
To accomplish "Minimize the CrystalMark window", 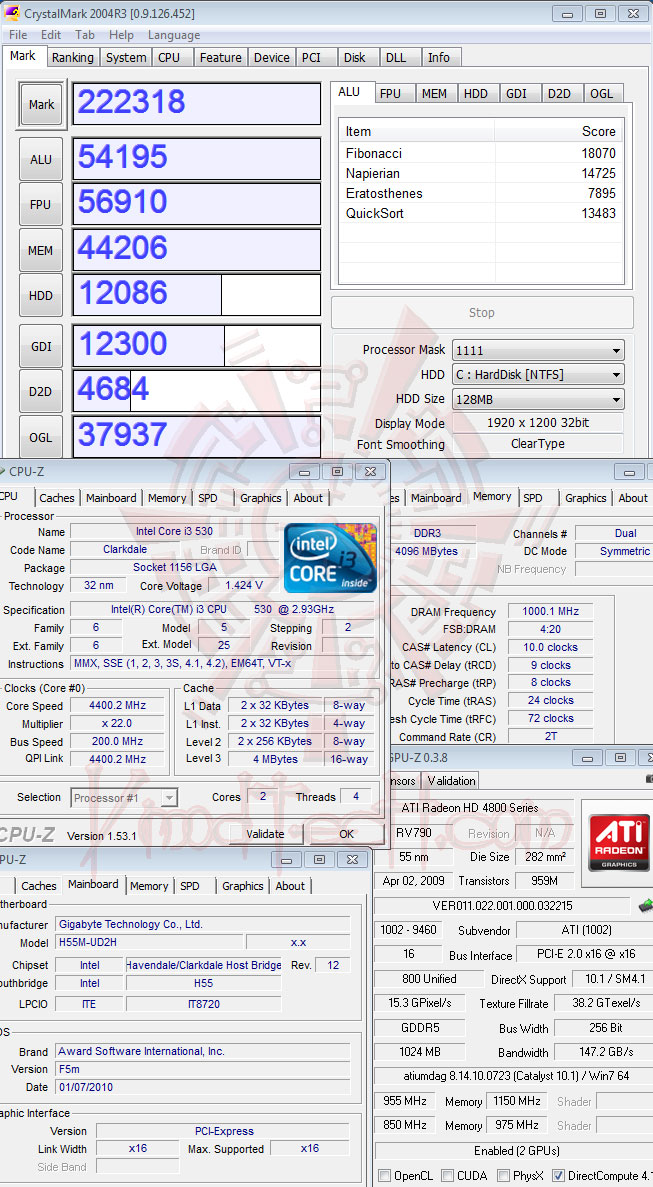I will click(x=567, y=14).
